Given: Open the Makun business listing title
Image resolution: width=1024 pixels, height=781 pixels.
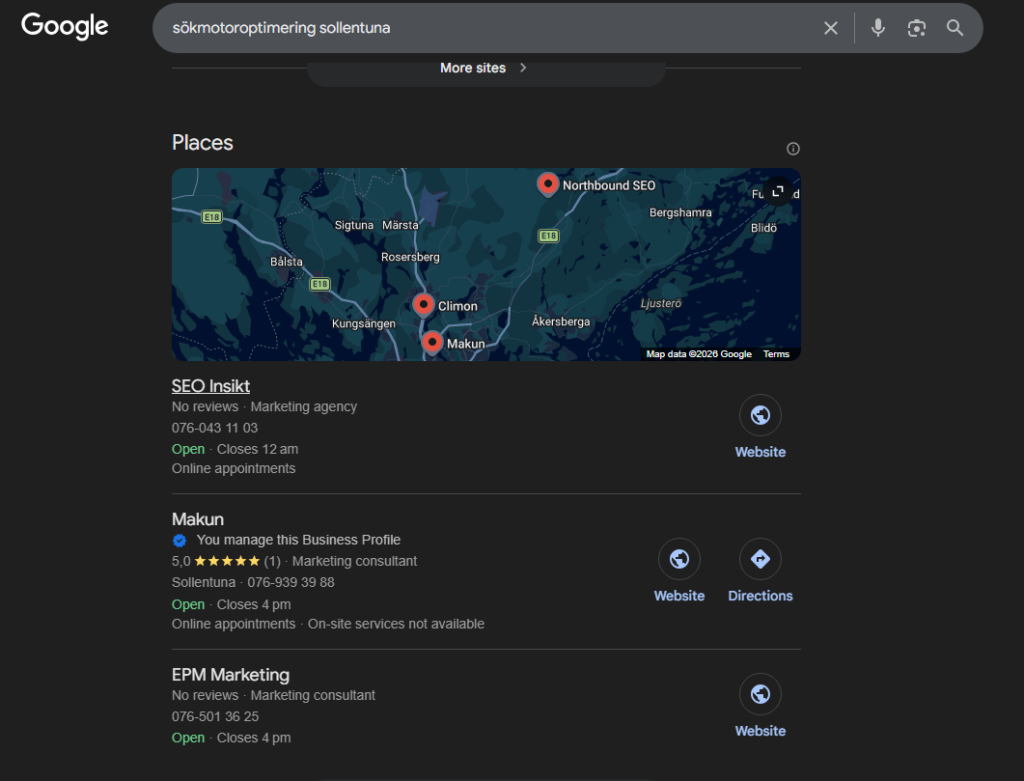Looking at the screenshot, I should pyautogui.click(x=198, y=519).
